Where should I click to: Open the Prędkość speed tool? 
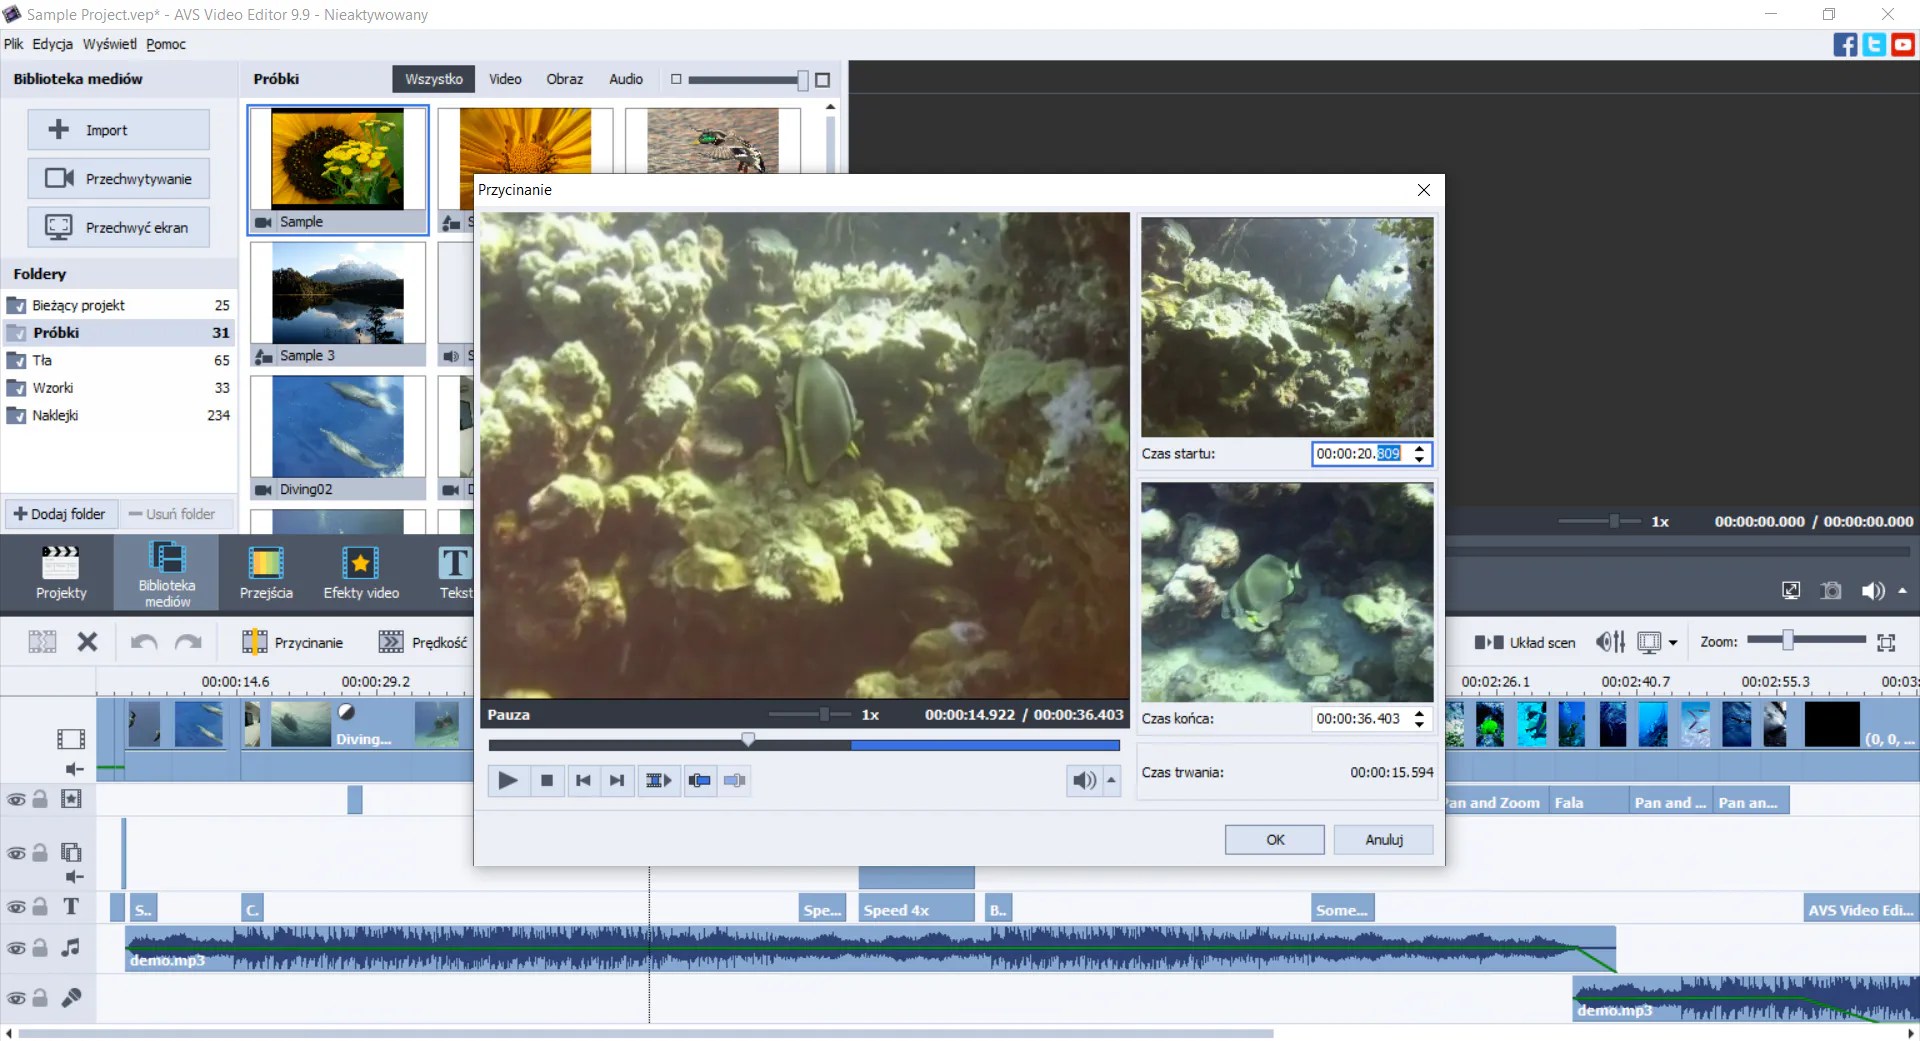[x=424, y=642]
